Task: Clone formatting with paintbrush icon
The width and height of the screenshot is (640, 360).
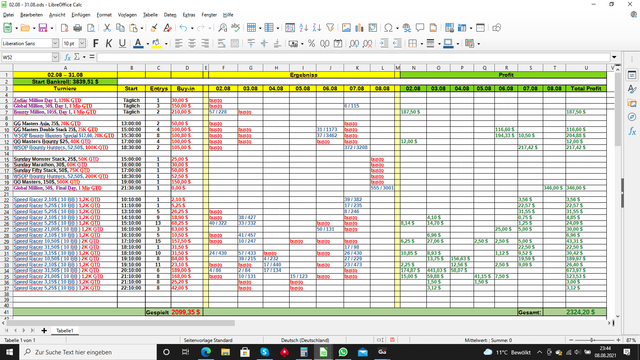Action: tap(154, 28)
